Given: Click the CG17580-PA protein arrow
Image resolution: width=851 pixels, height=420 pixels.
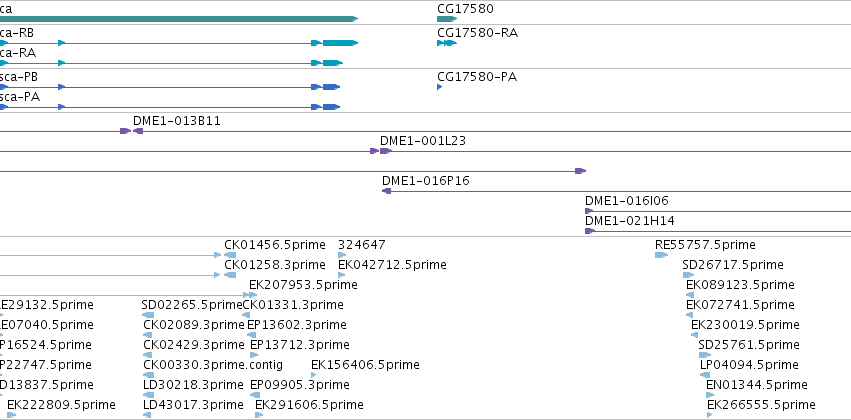Looking at the screenshot, I should (440, 87).
